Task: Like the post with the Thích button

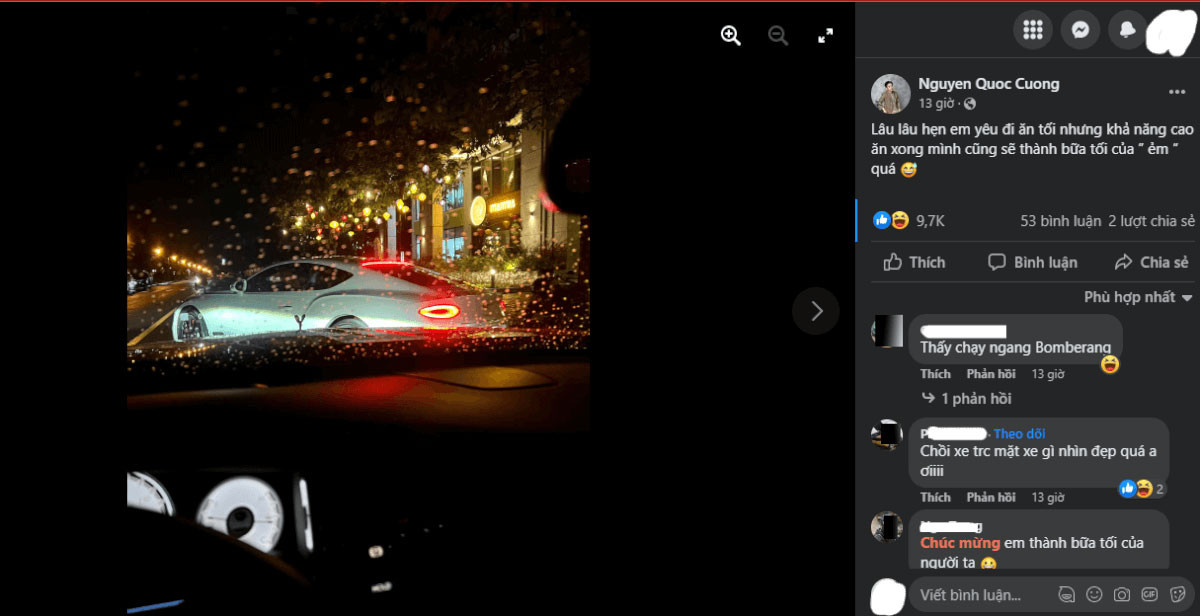Action: [914, 262]
